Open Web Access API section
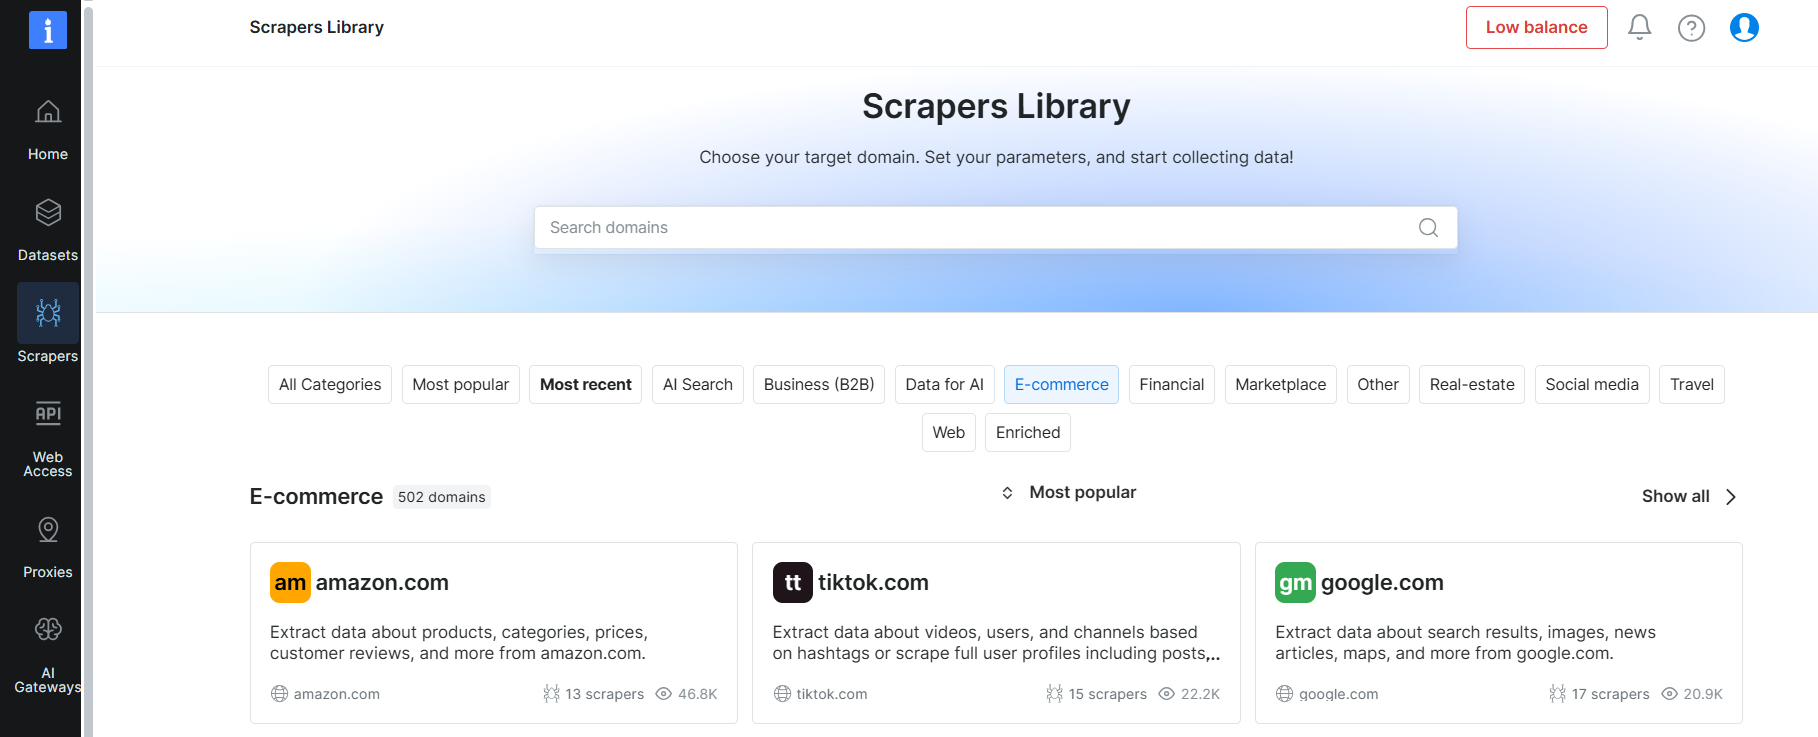The height and width of the screenshot is (737, 1818). point(48,440)
